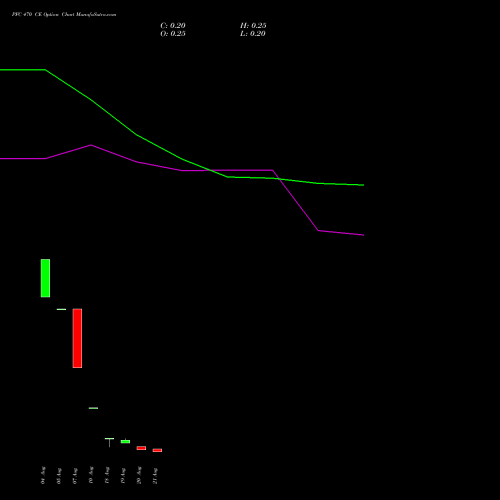Viewport: 500px width, 500px height.
Task: Click the small green candle body
Action: [125, 442]
